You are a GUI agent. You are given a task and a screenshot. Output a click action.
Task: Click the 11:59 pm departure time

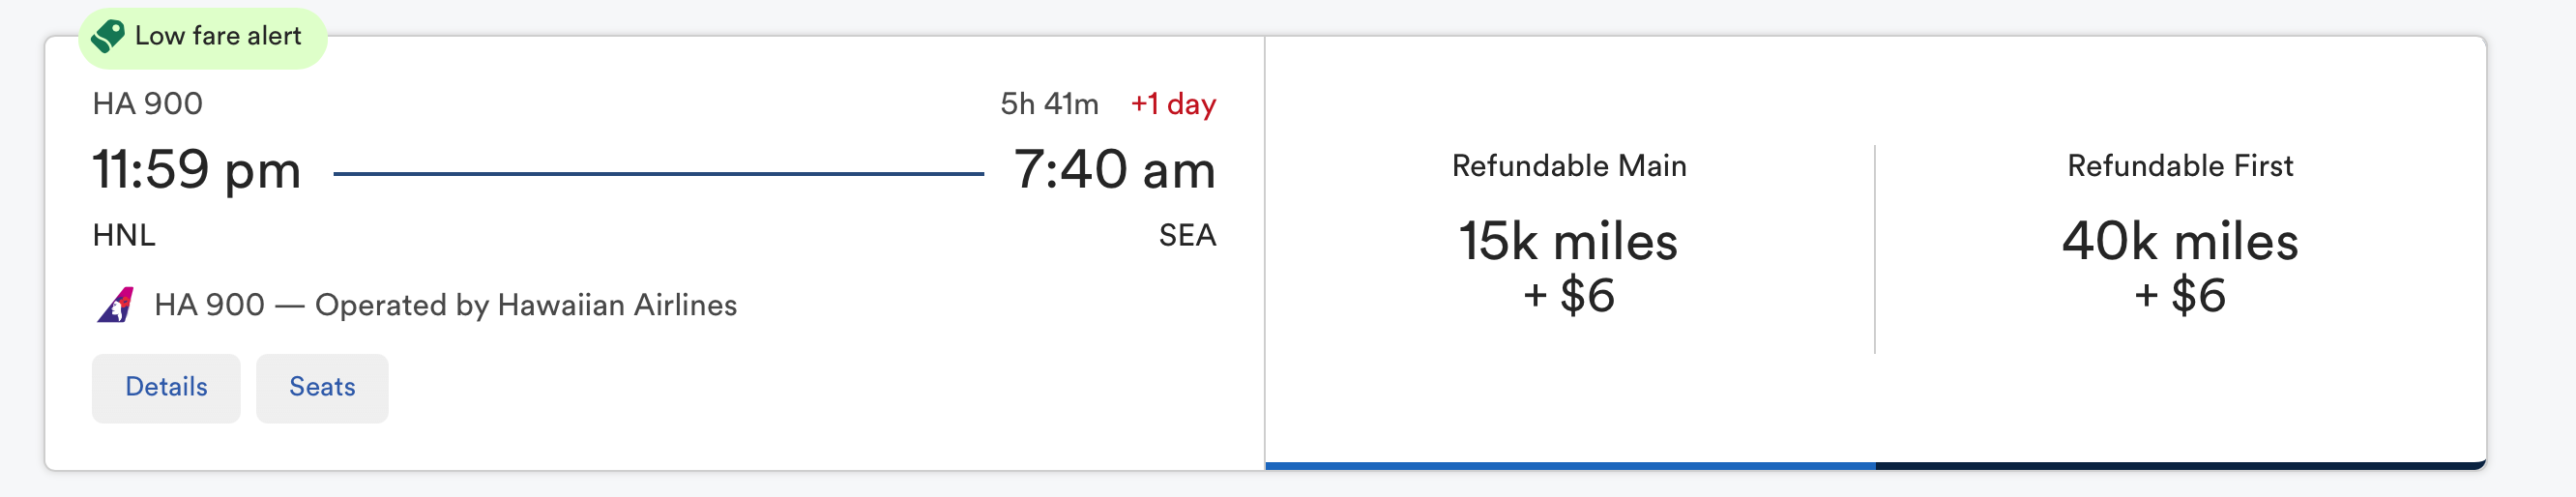pyautogui.click(x=197, y=169)
